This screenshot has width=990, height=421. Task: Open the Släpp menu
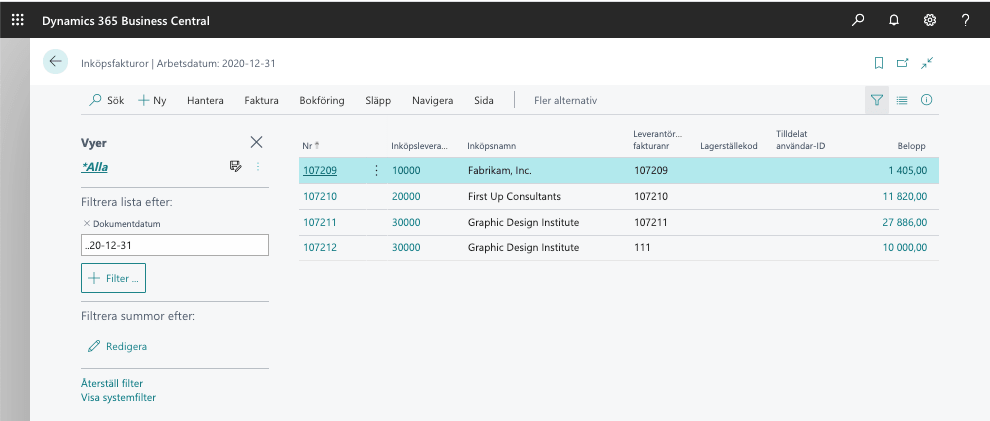click(378, 100)
